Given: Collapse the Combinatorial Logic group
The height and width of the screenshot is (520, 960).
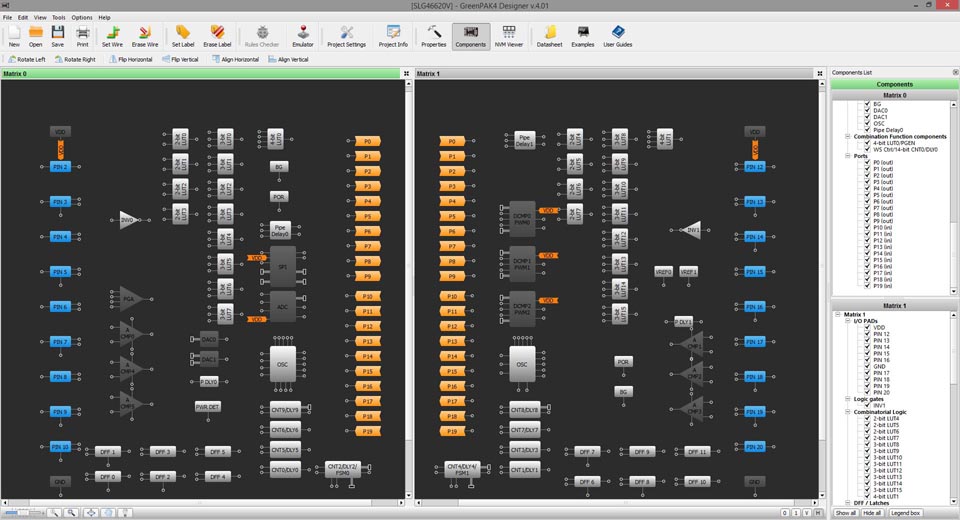Looking at the screenshot, I should 848,412.
